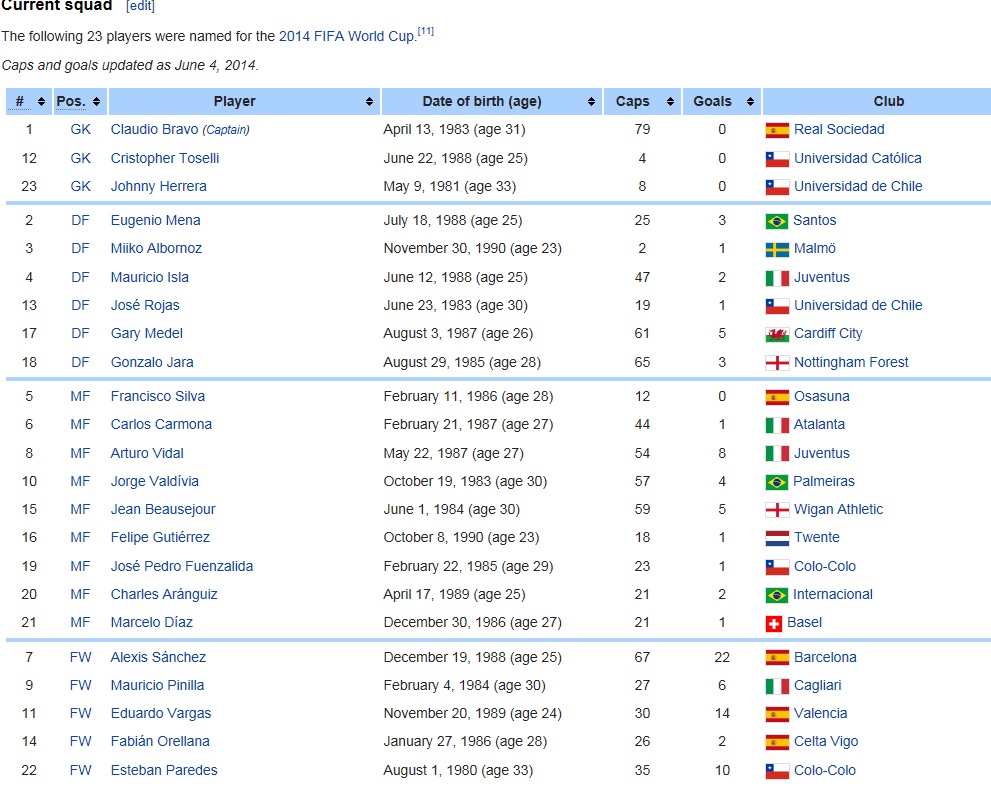Click Switzerland flag icon beside Basel
The width and height of the screenshot is (991, 788).
coord(774,624)
